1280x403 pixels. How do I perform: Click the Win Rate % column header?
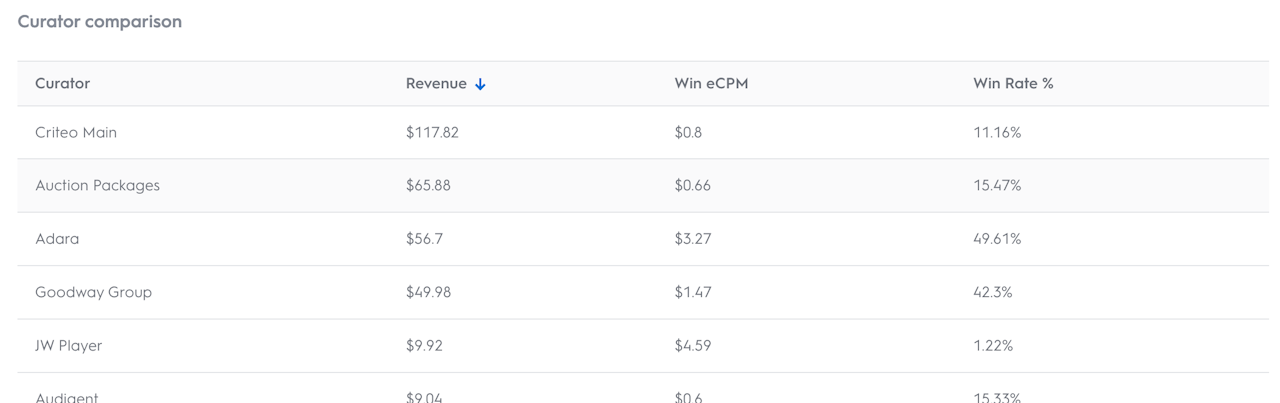[x=1013, y=84]
